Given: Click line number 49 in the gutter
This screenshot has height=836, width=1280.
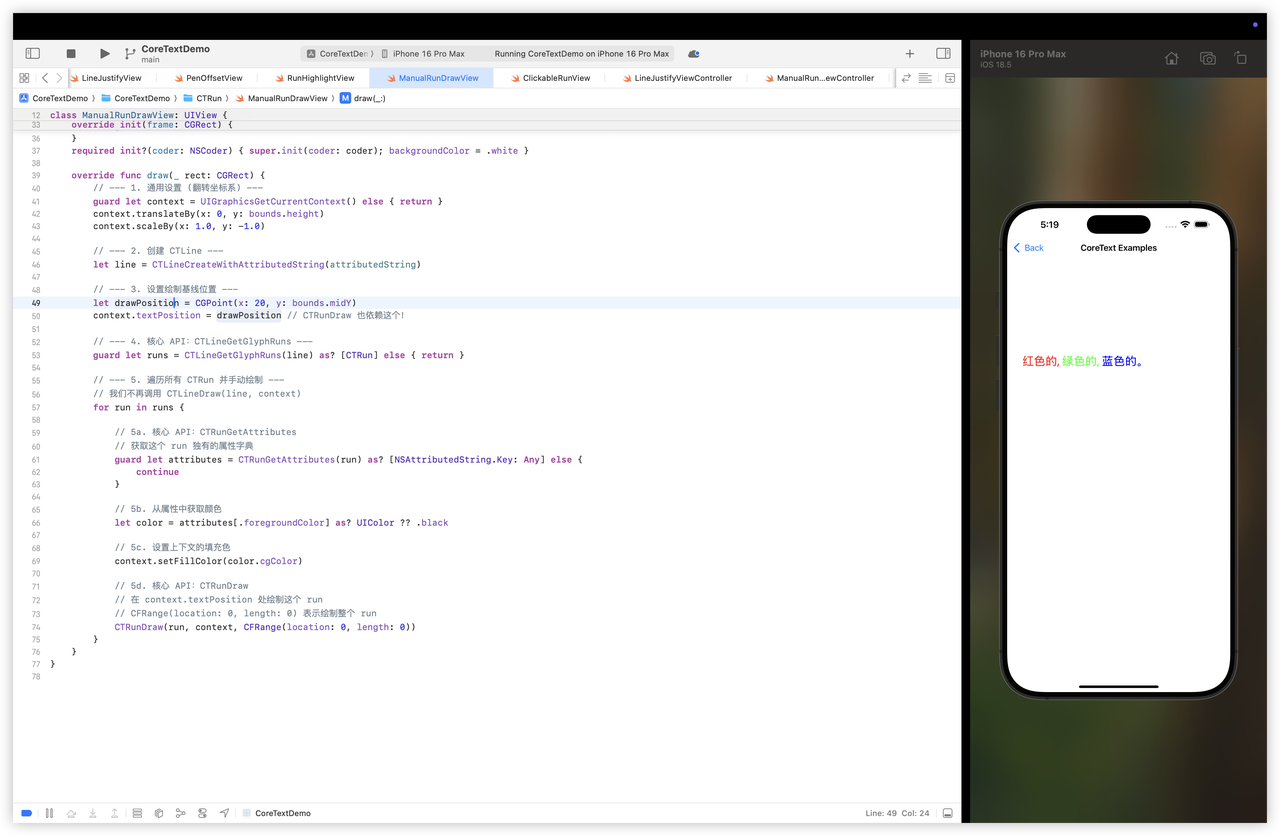Looking at the screenshot, I should pyautogui.click(x=36, y=303).
